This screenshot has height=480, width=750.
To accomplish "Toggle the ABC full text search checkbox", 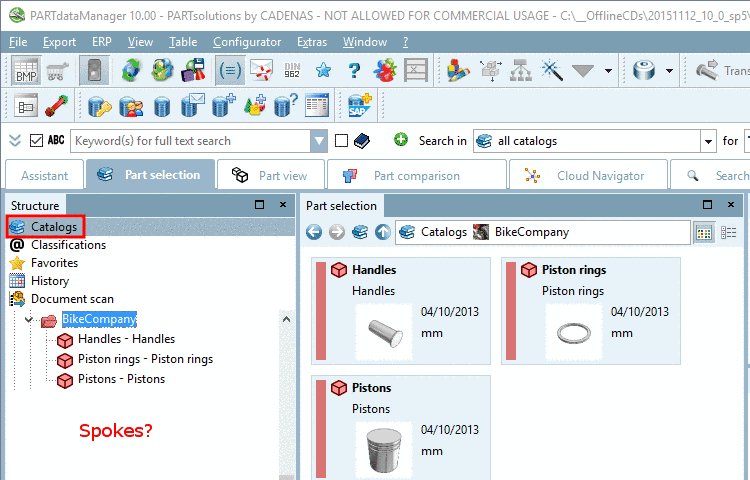I will 37,141.
